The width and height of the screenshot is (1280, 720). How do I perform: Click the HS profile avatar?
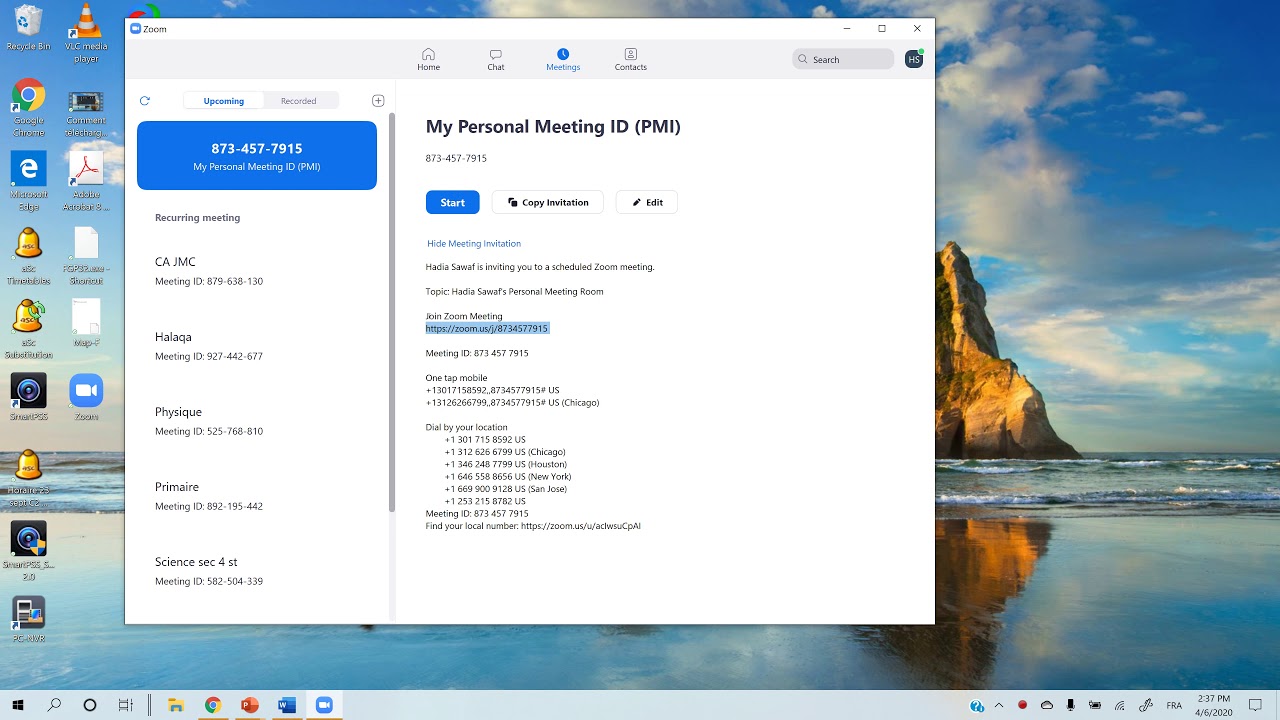click(x=914, y=60)
